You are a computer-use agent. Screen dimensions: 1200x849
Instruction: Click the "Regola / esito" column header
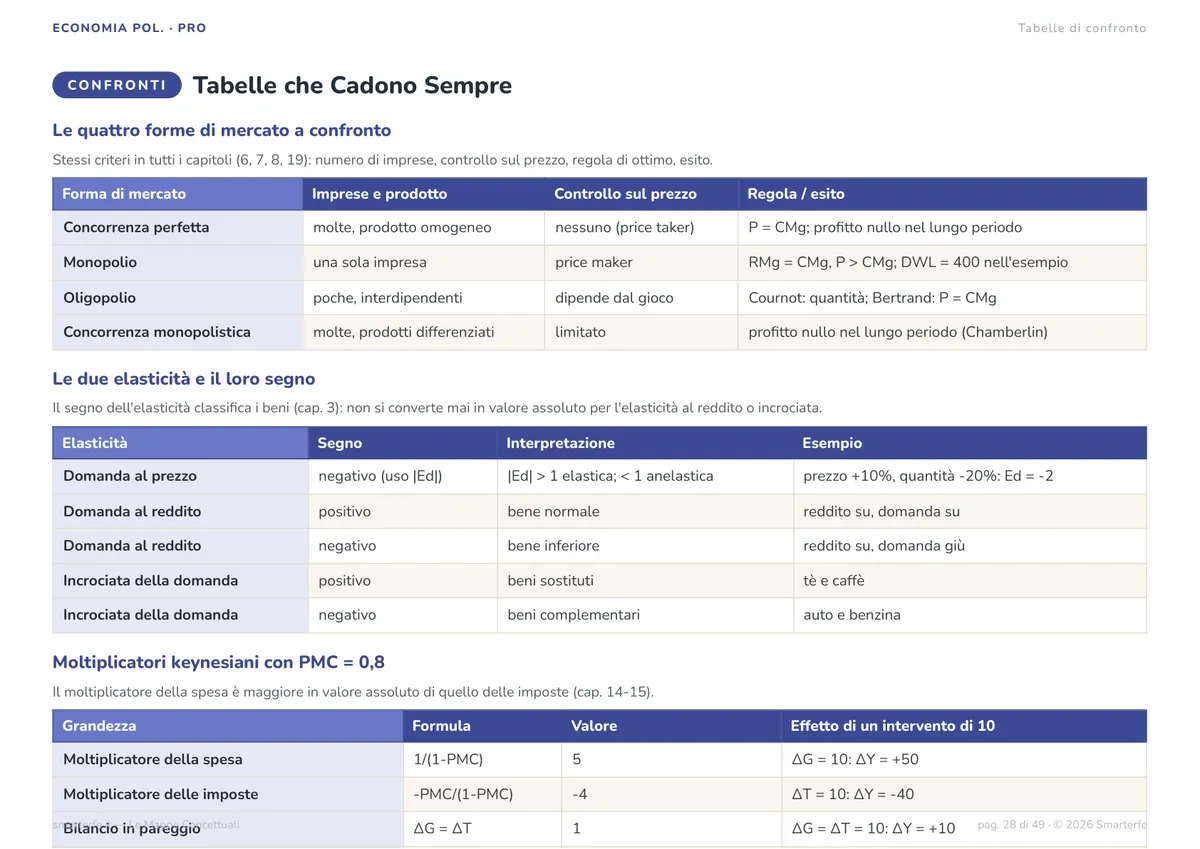942,194
